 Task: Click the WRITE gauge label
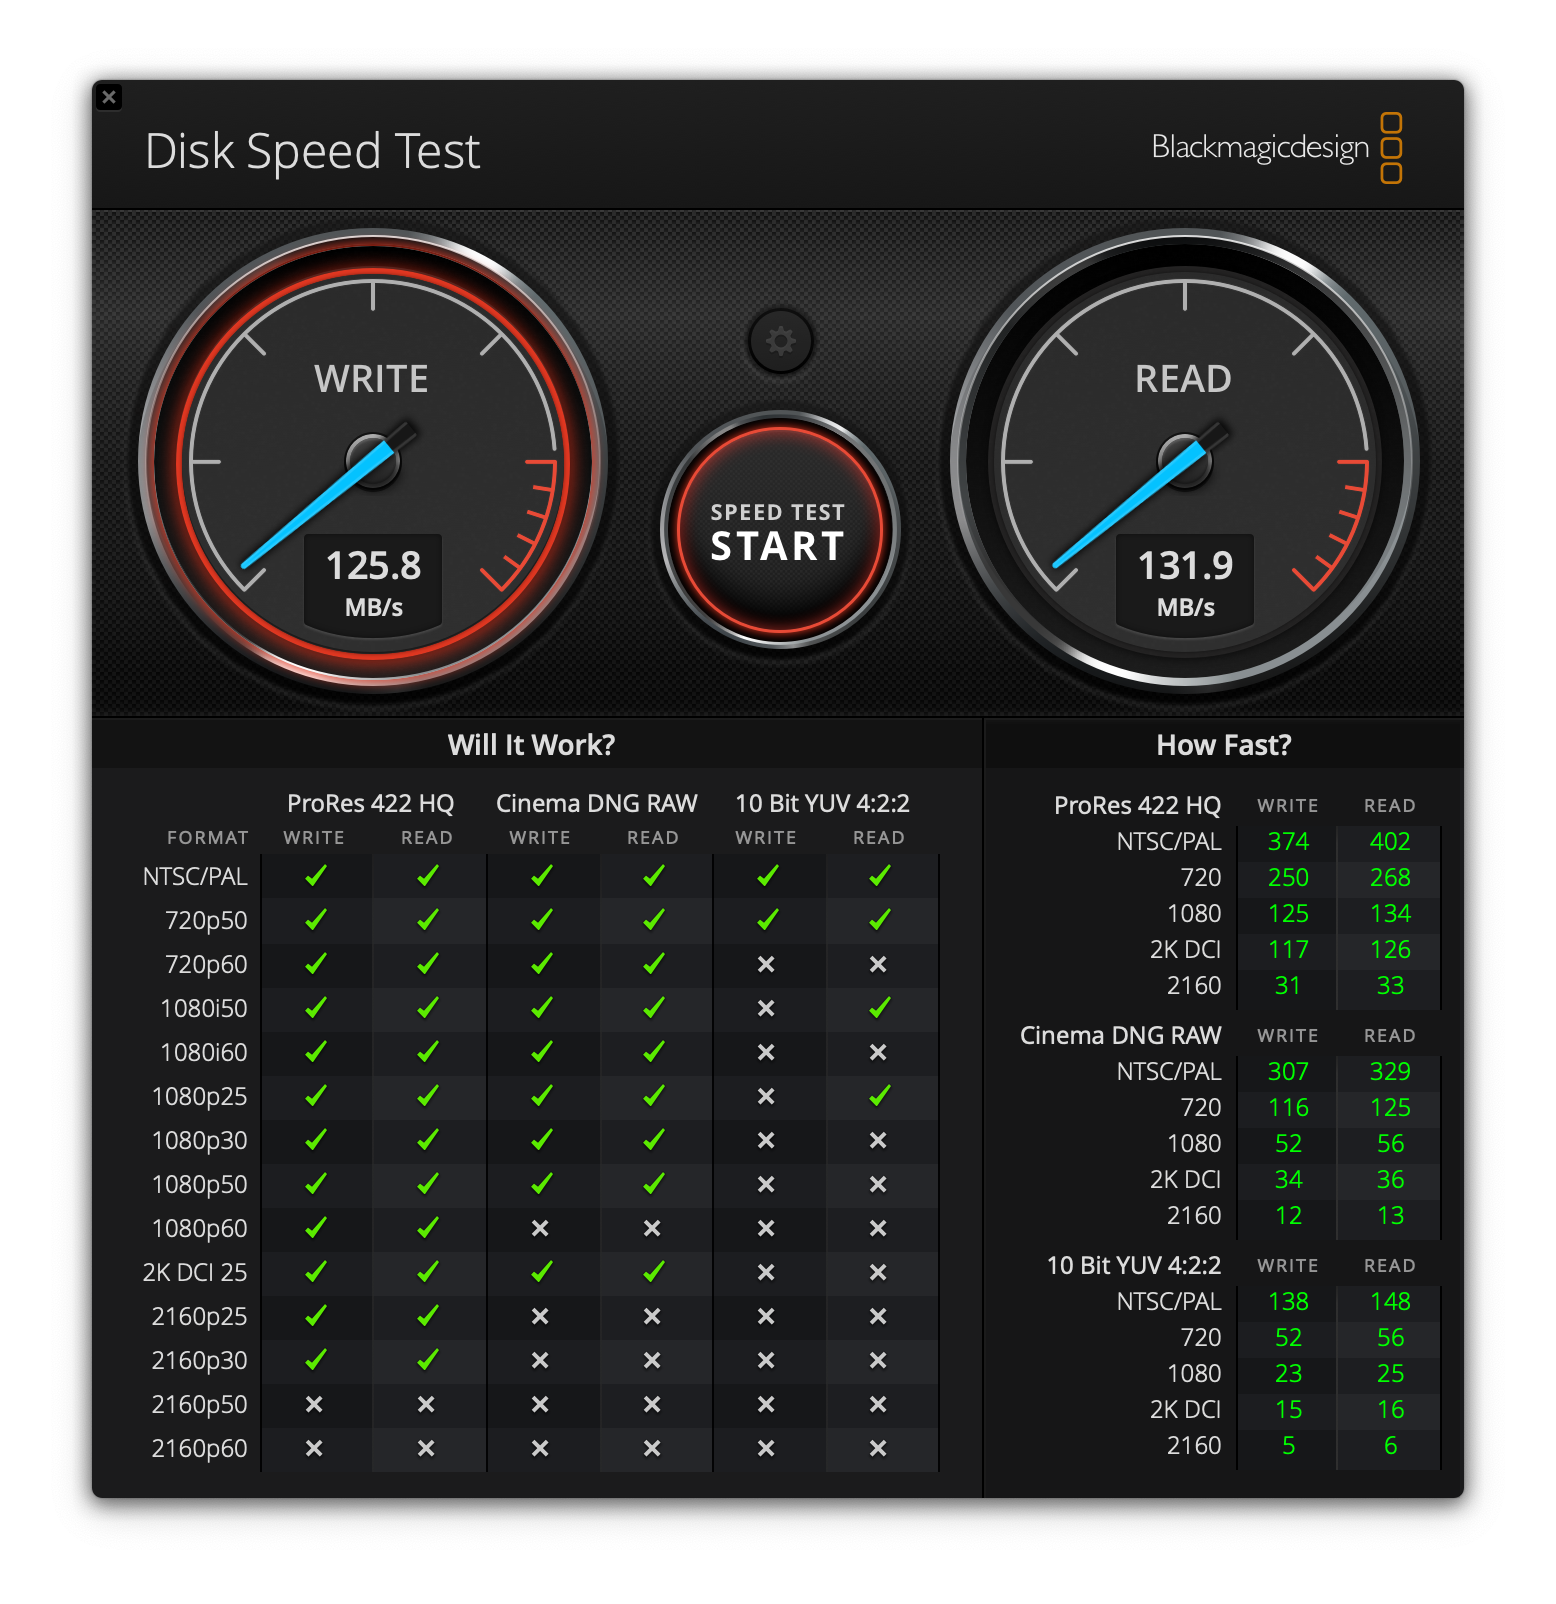(x=371, y=379)
